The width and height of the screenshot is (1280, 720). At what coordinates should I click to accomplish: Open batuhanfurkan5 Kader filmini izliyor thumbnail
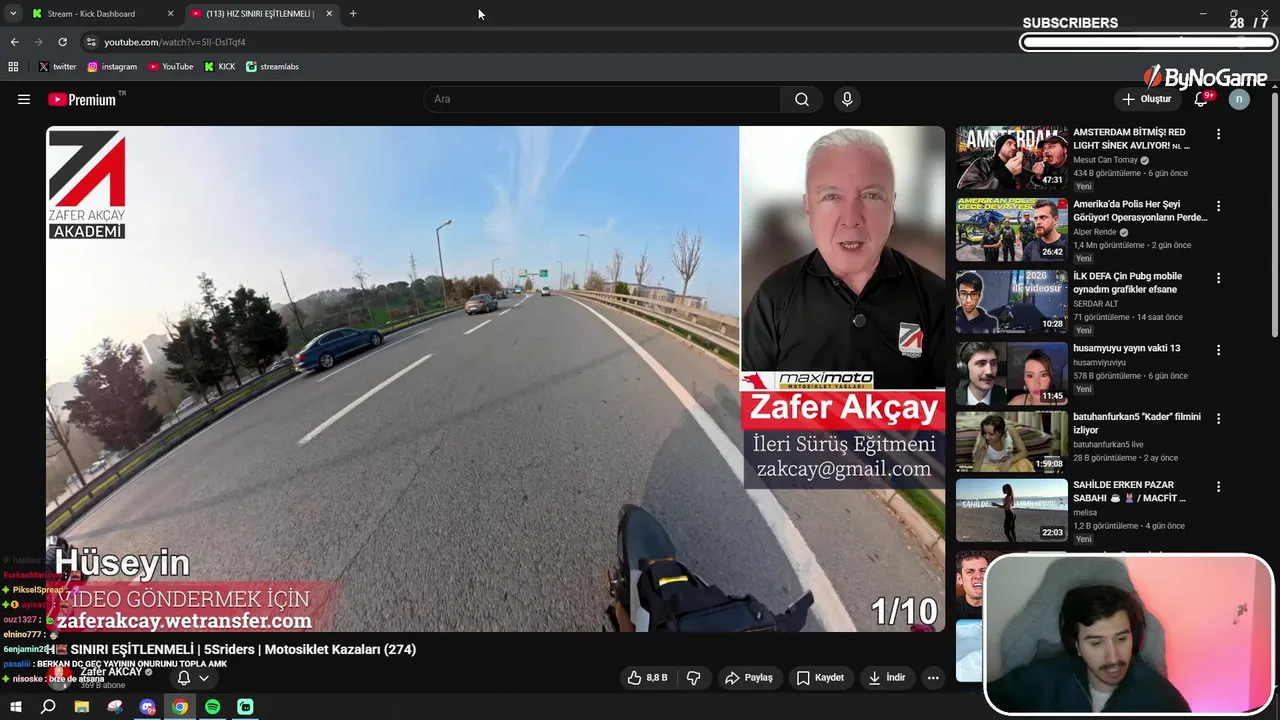pyautogui.click(x=1012, y=441)
